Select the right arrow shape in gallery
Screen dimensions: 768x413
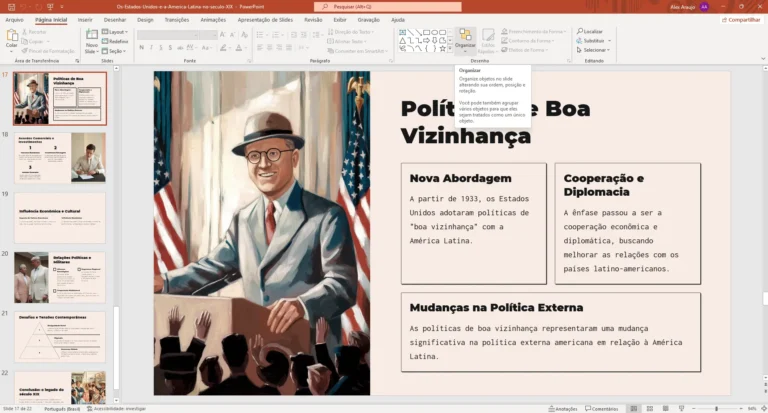coord(426,41)
